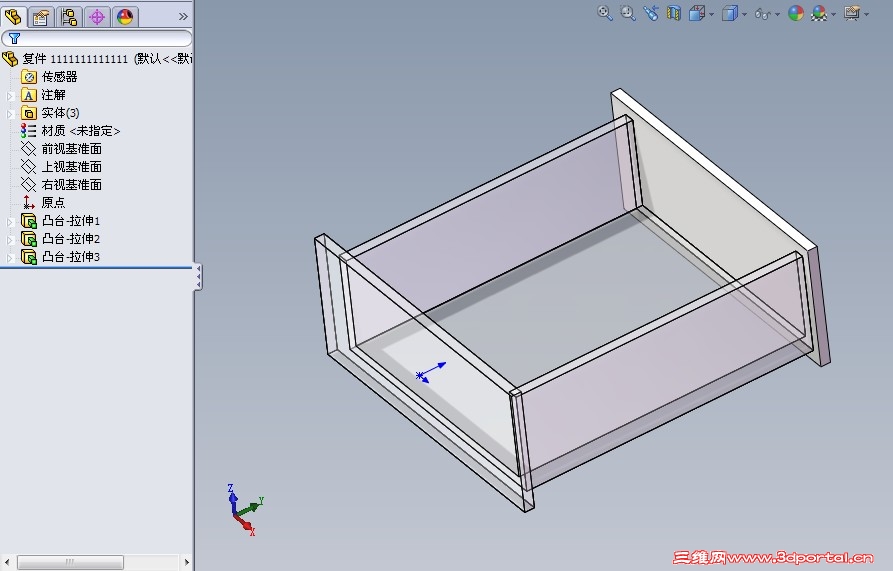Expand the 凸台-拉伸1 feature
The image size is (893, 571).
[10, 222]
